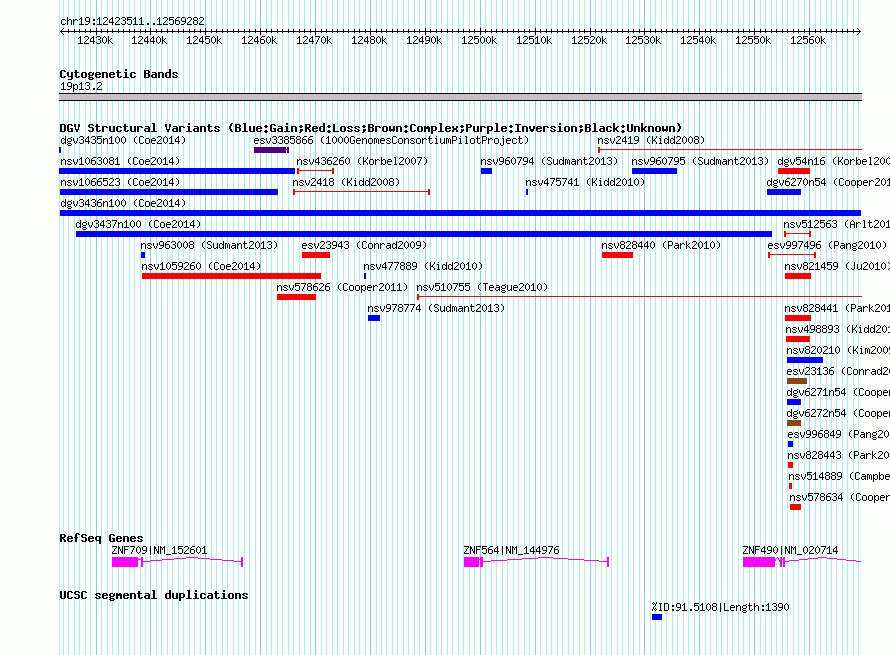This screenshot has width=890, height=655.
Task: Click the %ID:91.5108|Length:1390 label
Action: (720, 607)
